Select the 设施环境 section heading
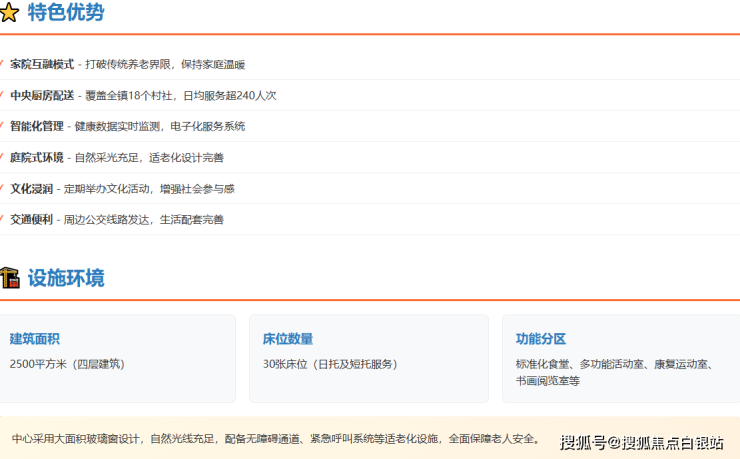 pos(66,278)
